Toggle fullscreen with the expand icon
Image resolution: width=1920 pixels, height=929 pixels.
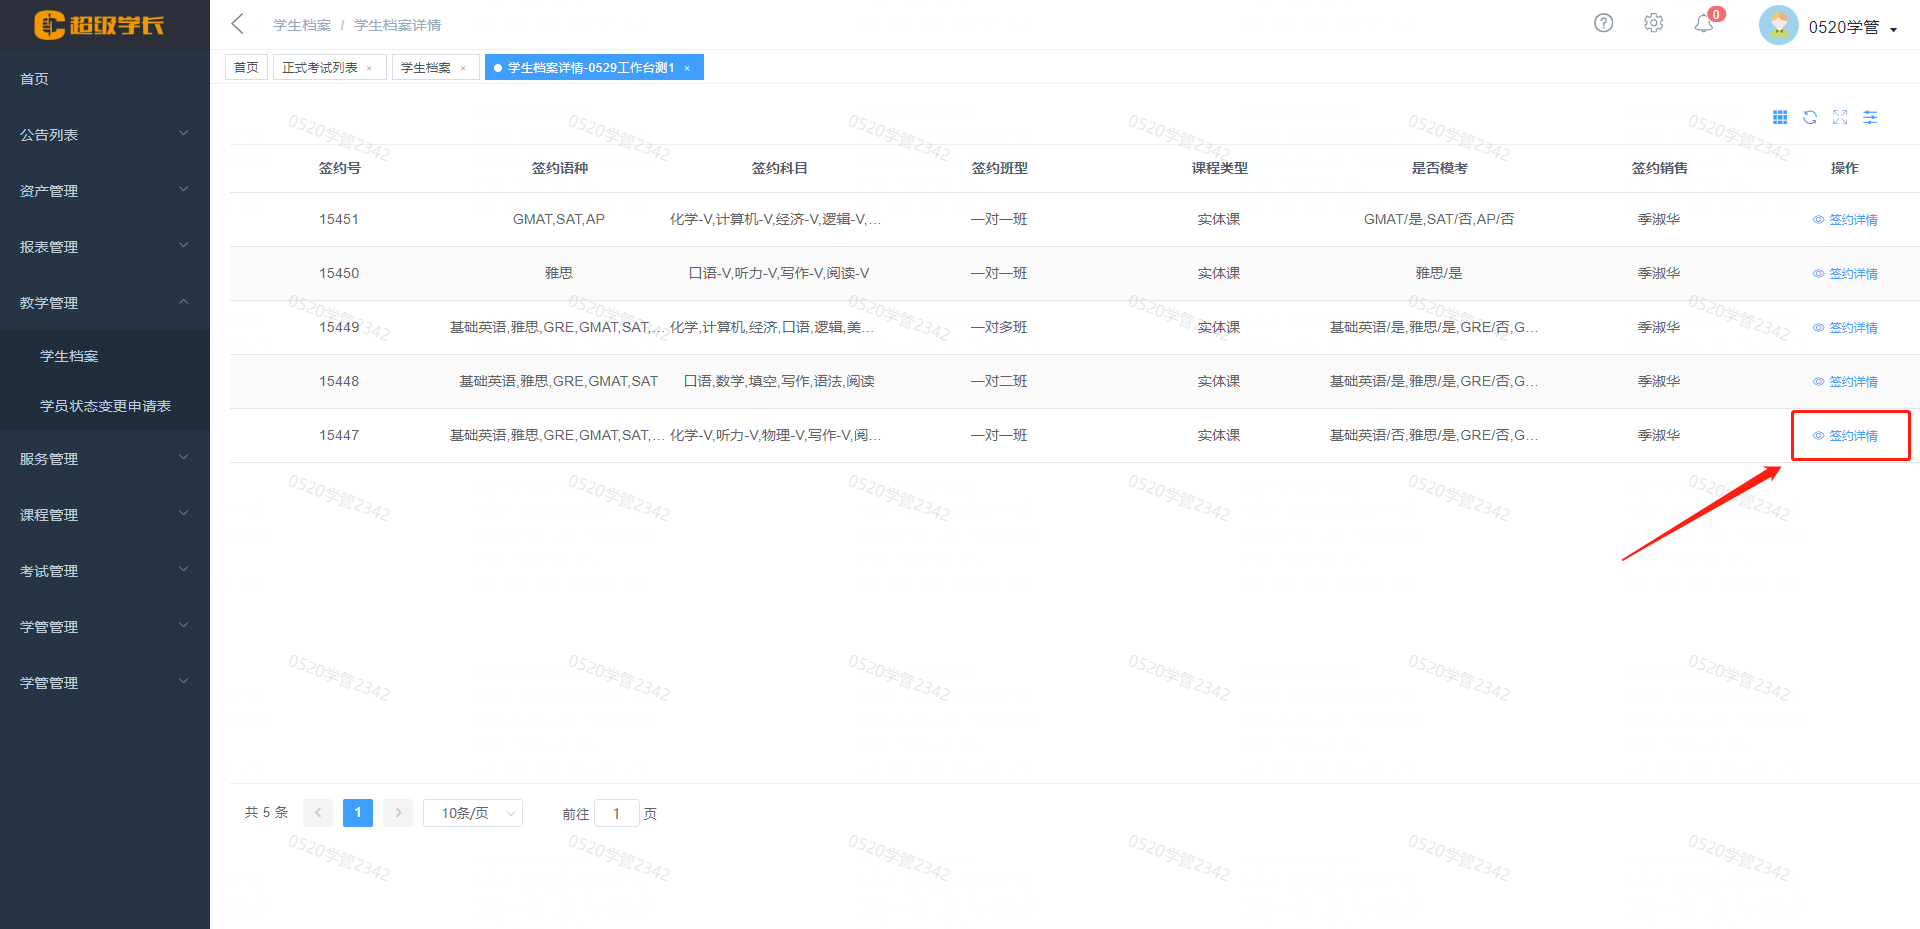pos(1840,117)
